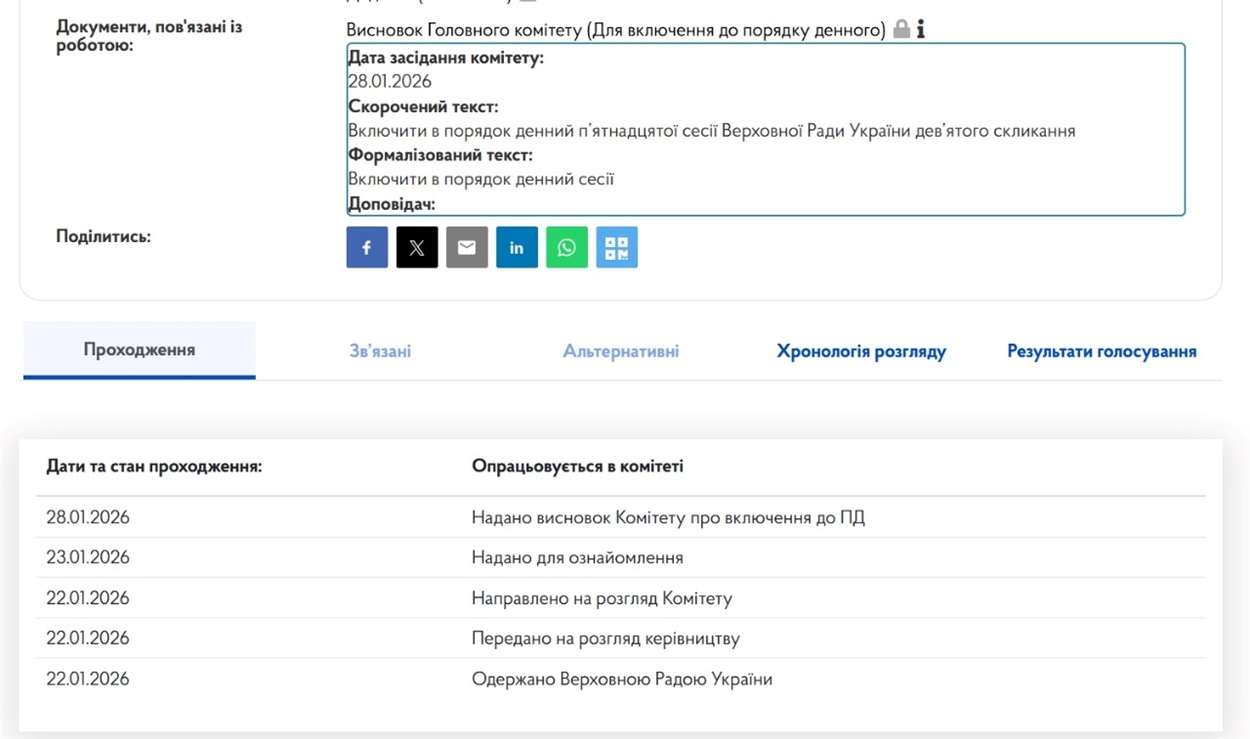This screenshot has height=739, width=1250.
Task: Click the Передано на розгляд керівництву entry
Action: pos(605,638)
